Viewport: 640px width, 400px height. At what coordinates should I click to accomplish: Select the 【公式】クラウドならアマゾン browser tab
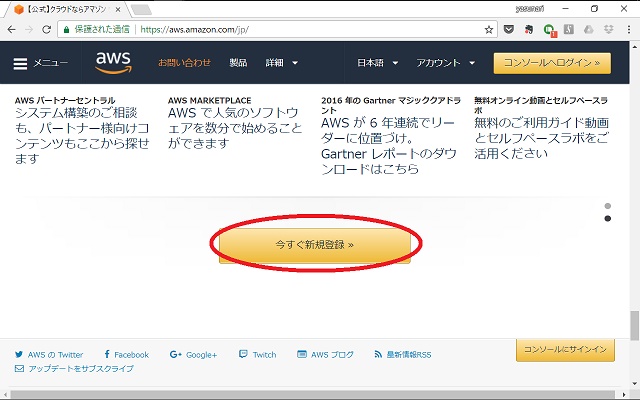[x=67, y=9]
